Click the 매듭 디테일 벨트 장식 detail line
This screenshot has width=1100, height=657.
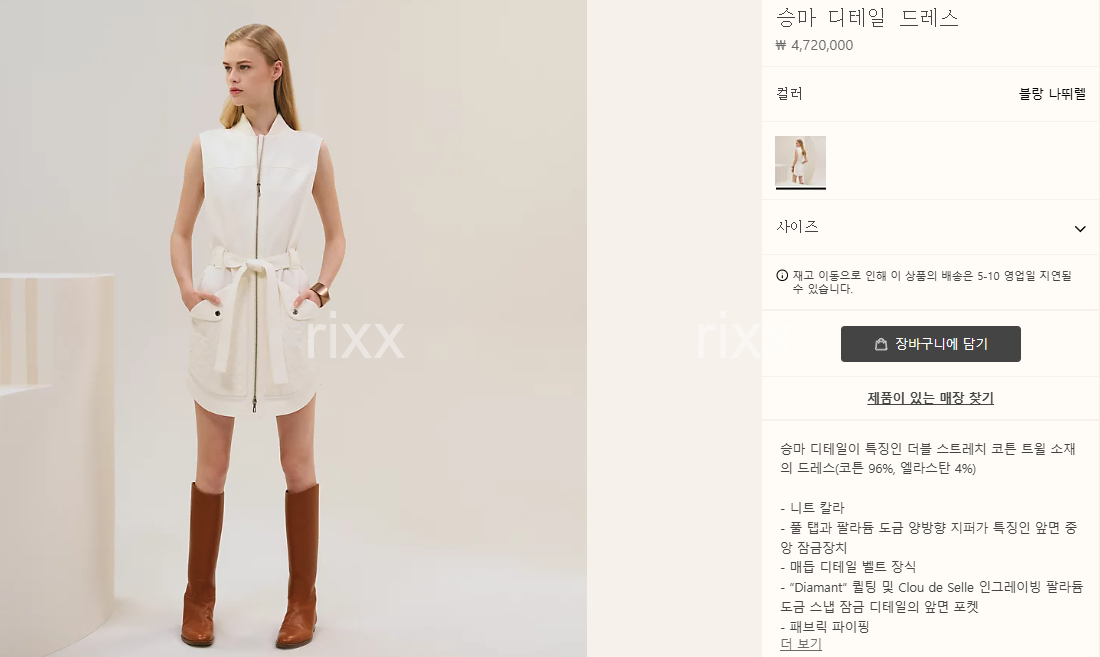(847, 566)
